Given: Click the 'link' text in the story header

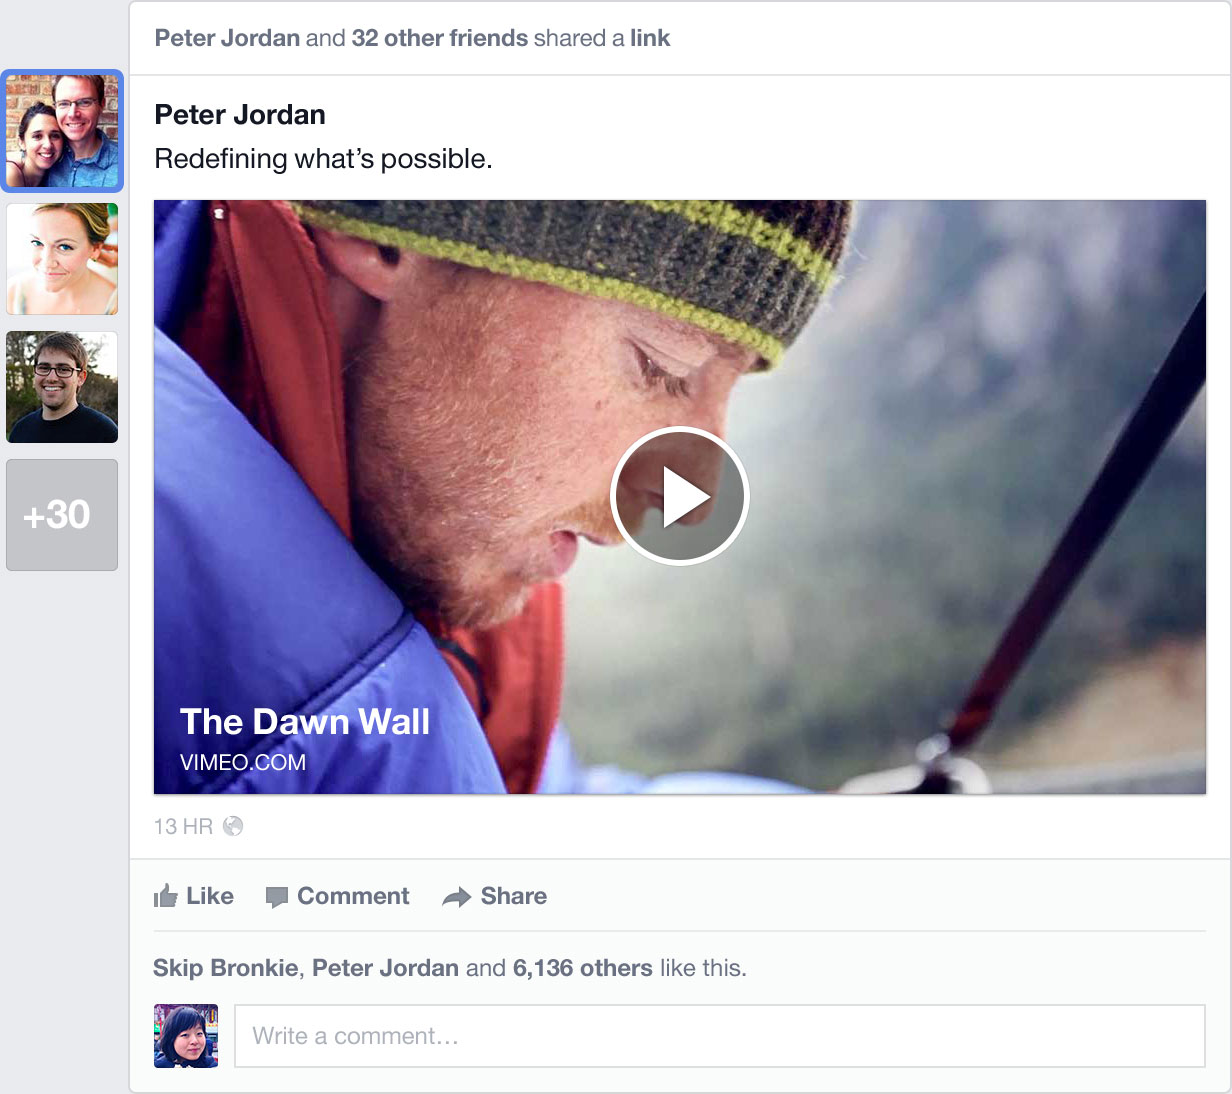Looking at the screenshot, I should (651, 37).
